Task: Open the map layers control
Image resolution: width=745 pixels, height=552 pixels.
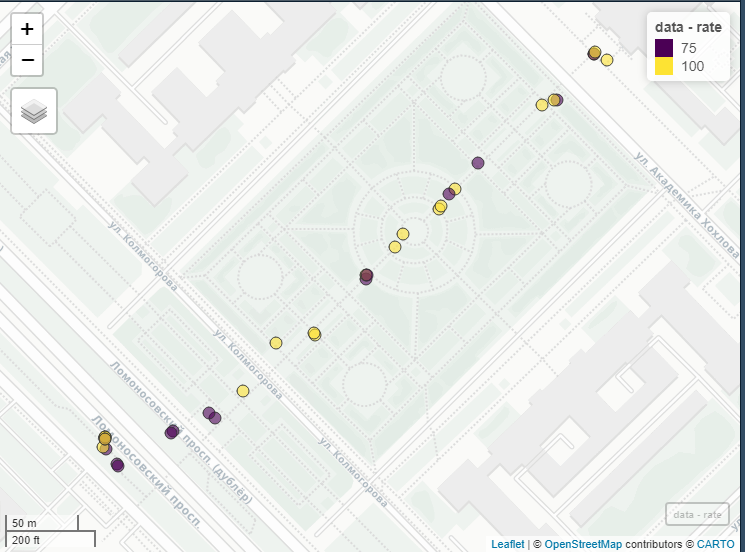Action: point(34,111)
